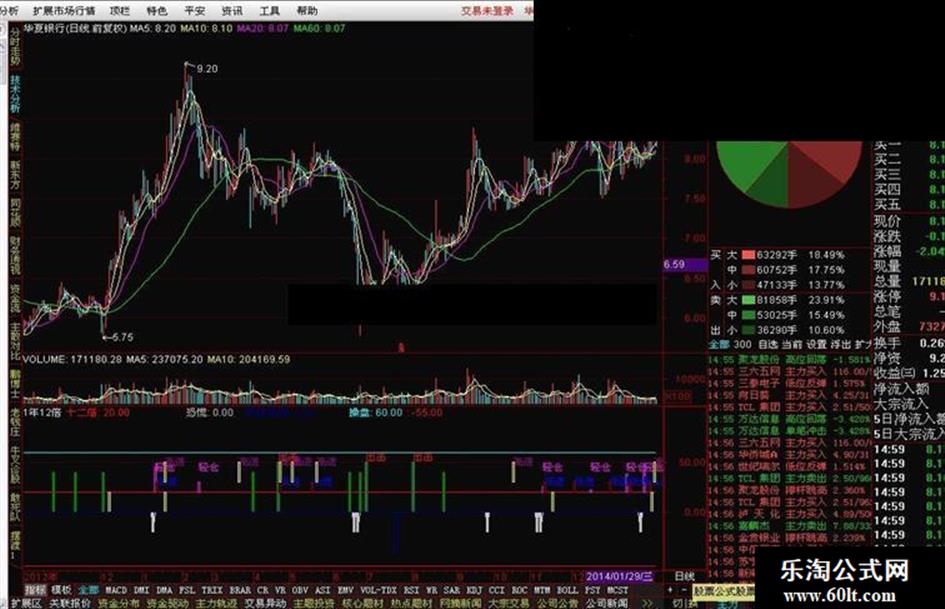Open 设置 in alert list toolbar
945x609 pixels.
(817, 344)
